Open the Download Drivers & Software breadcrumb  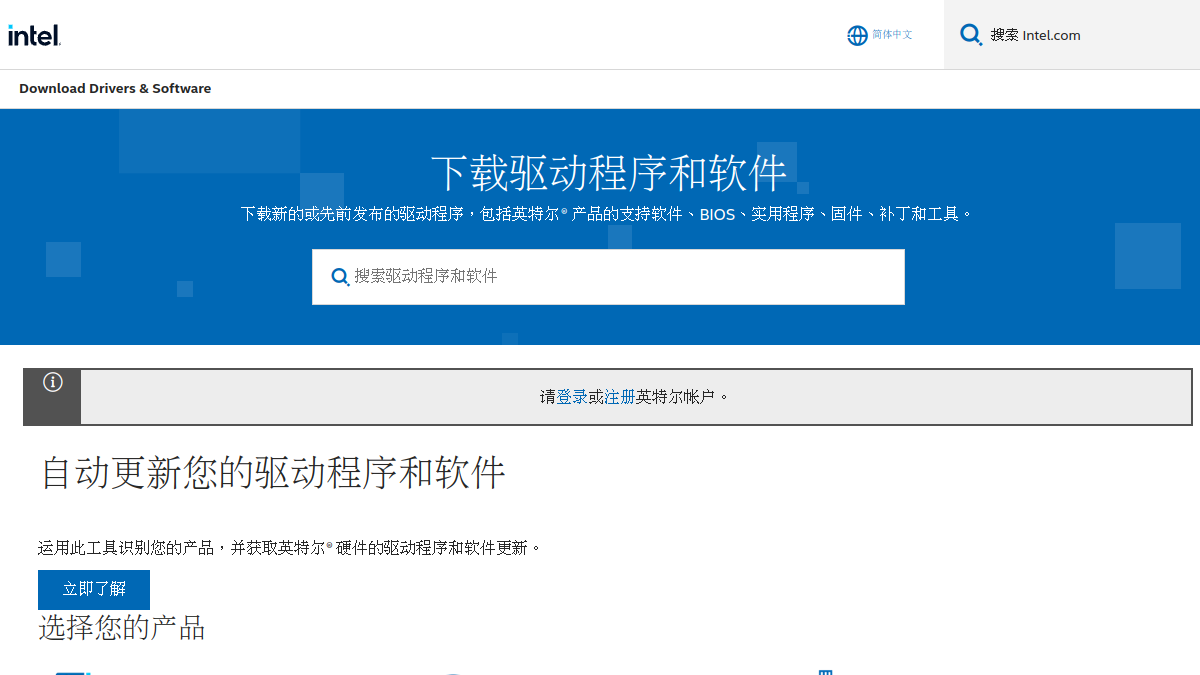[115, 88]
